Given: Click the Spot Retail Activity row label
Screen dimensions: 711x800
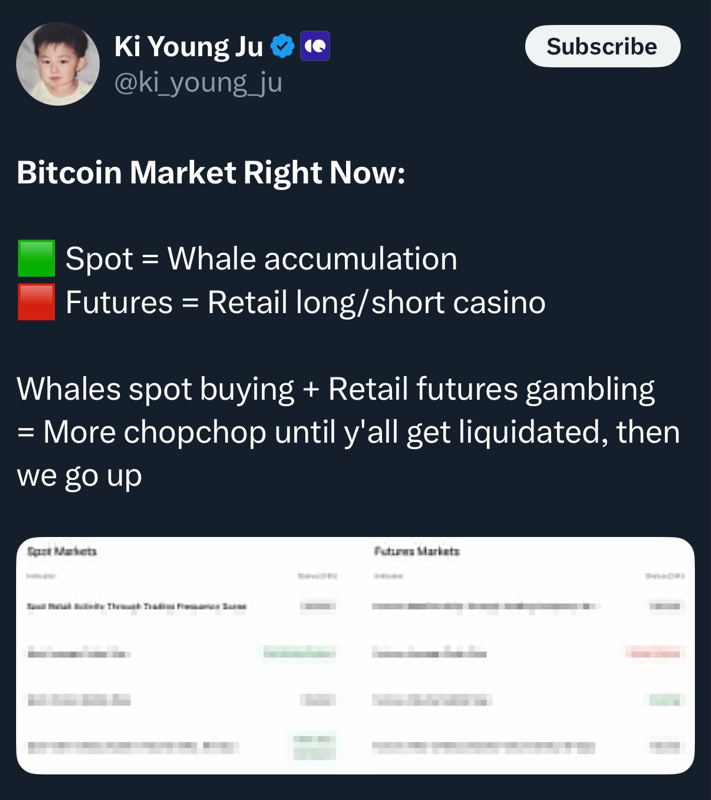Looking at the screenshot, I should tap(137, 606).
